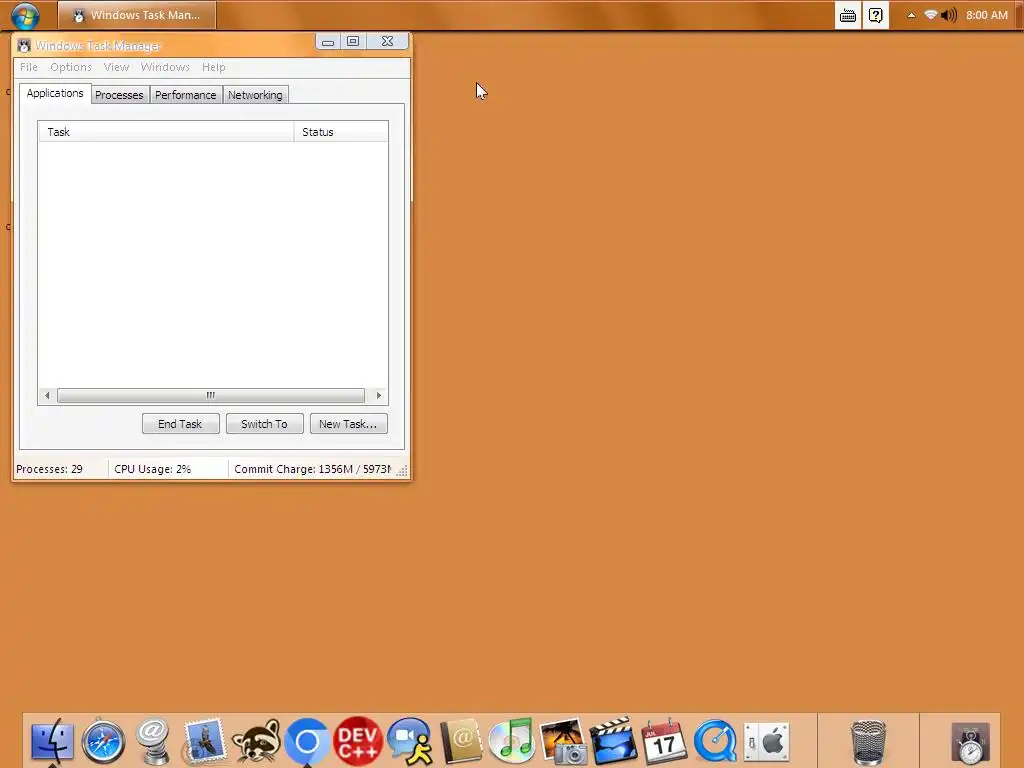Open the Finder icon in the dock

pyautogui.click(x=52, y=741)
